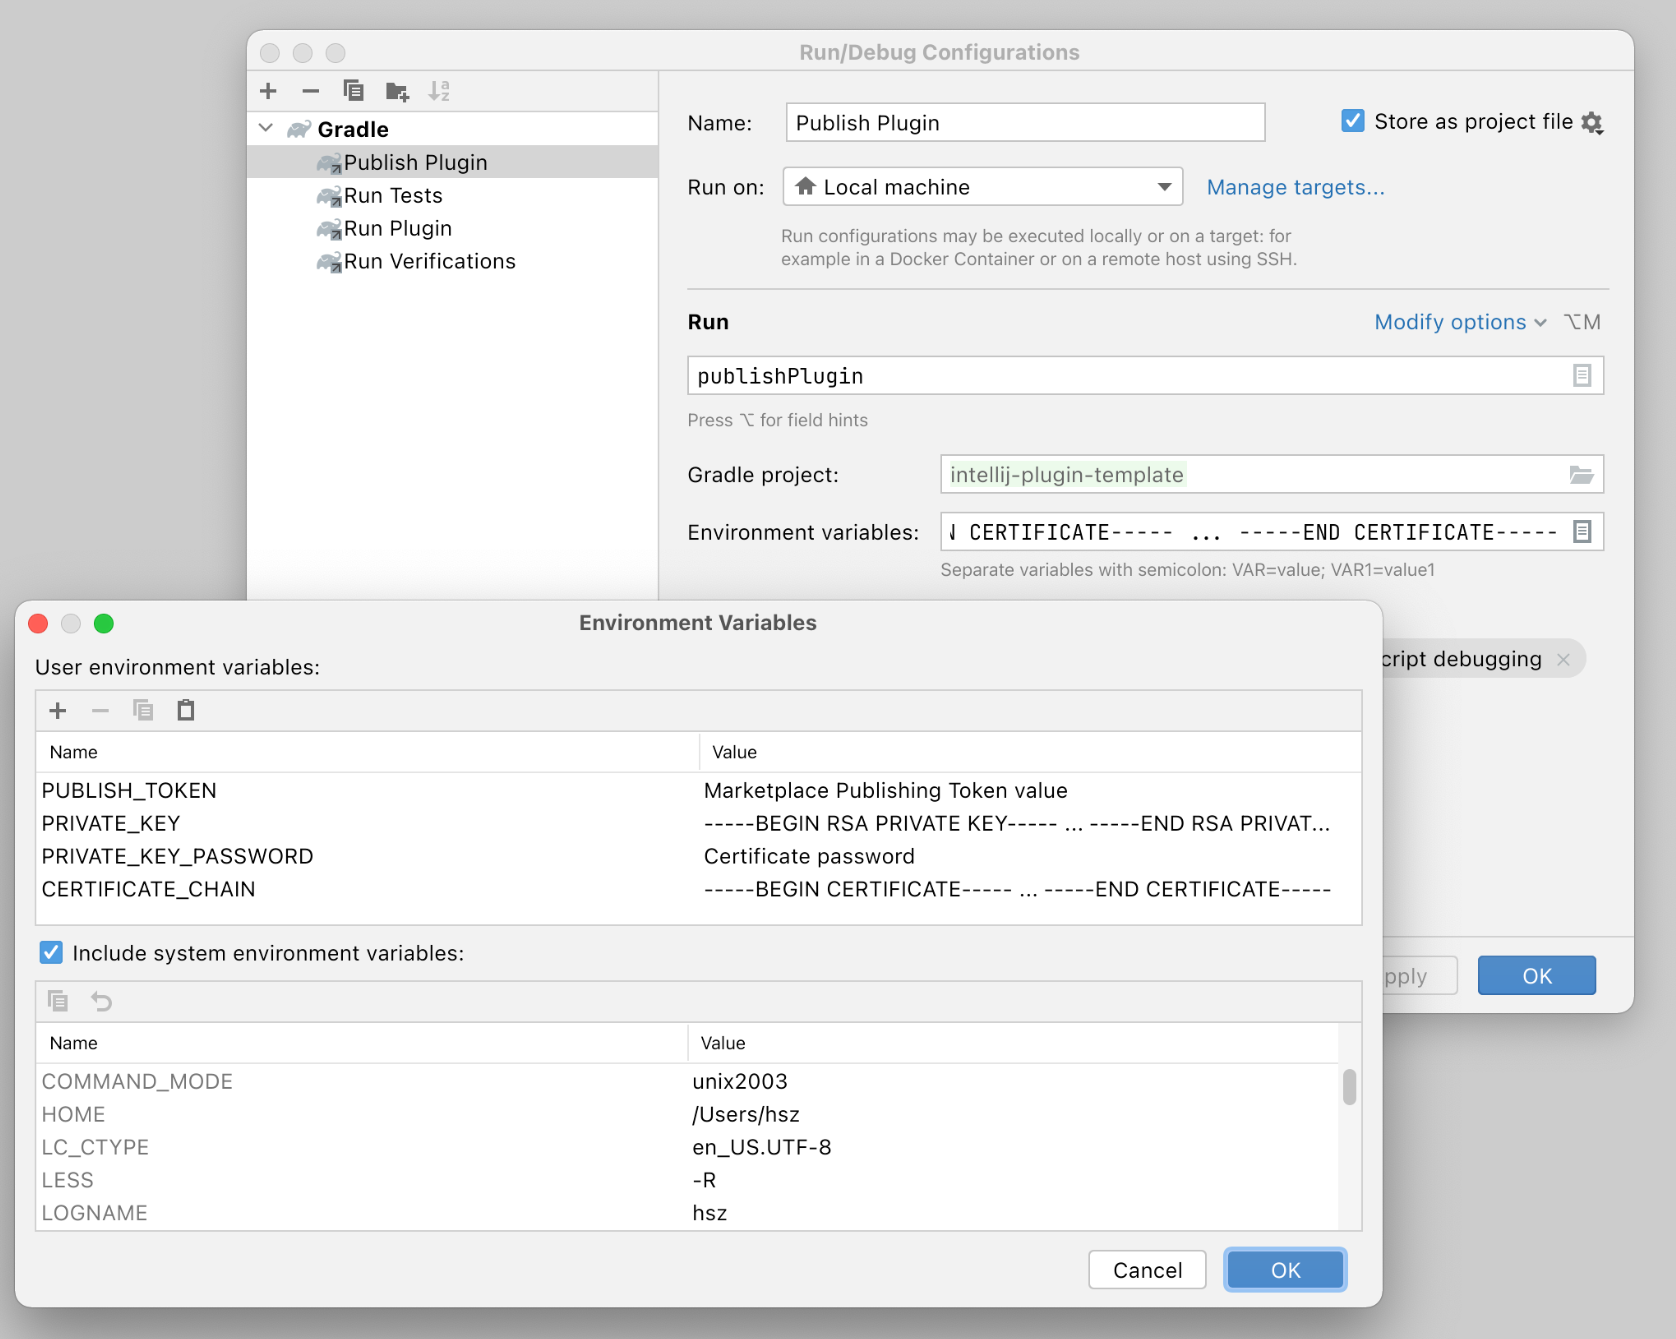The width and height of the screenshot is (1676, 1339).
Task: Uncheck Include system environment variables
Action: [x=51, y=953]
